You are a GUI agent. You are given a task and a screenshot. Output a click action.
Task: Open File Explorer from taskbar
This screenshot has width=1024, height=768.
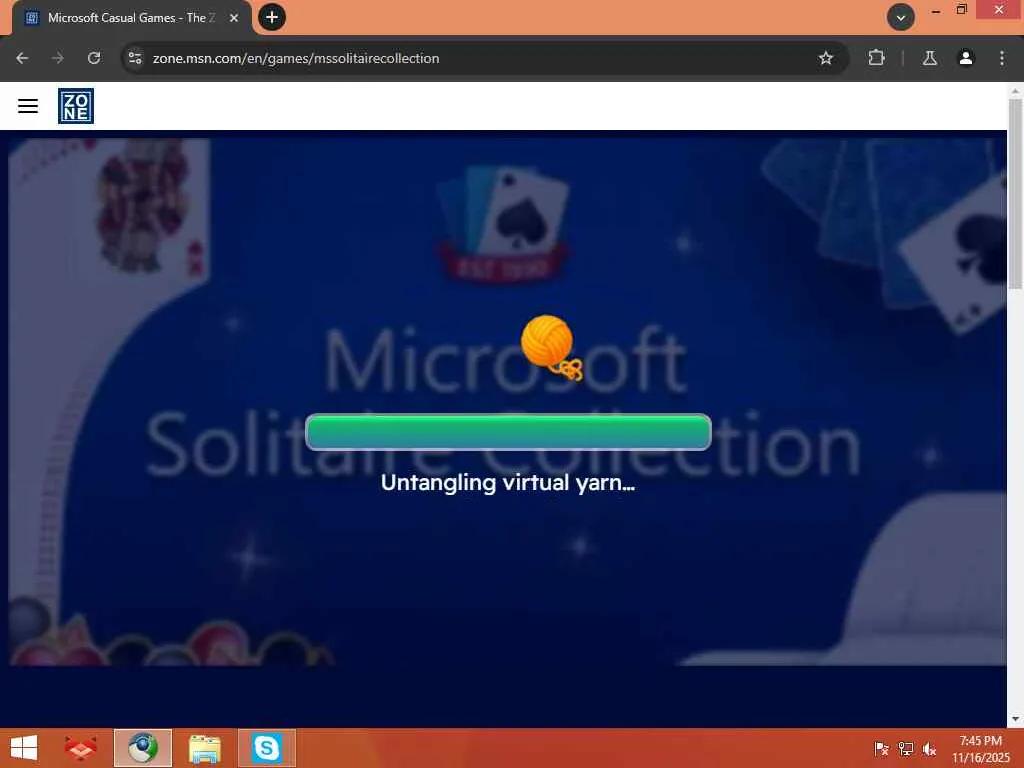(204, 748)
